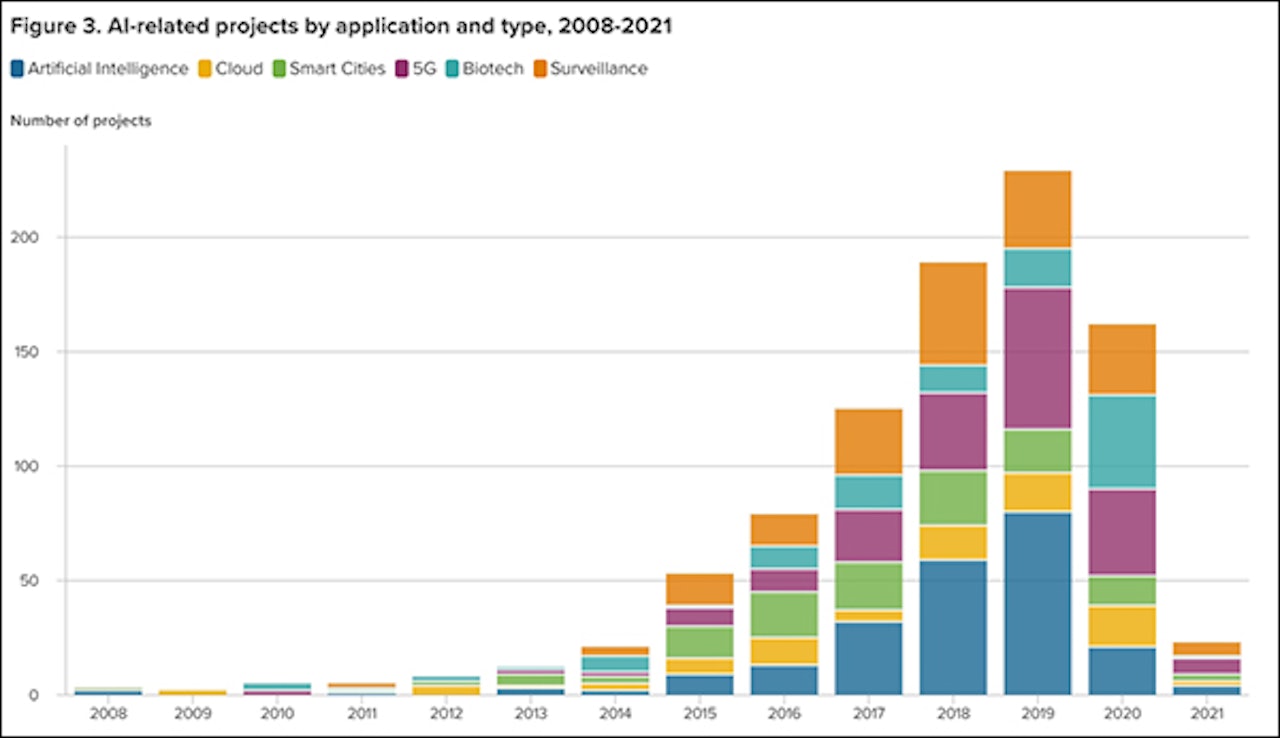The image size is (1280, 738).
Task: Click the blue Artificial Intelligence legend swatch
Action: pos(18,69)
